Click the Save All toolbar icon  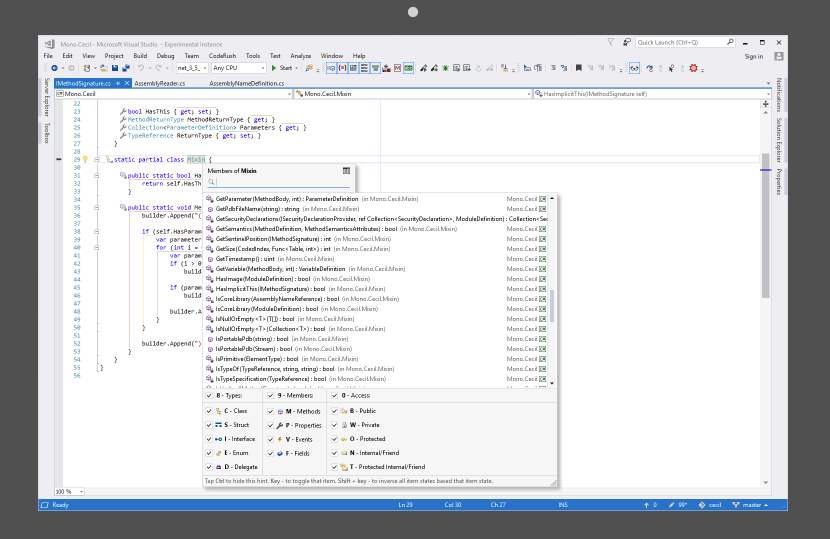(126, 68)
